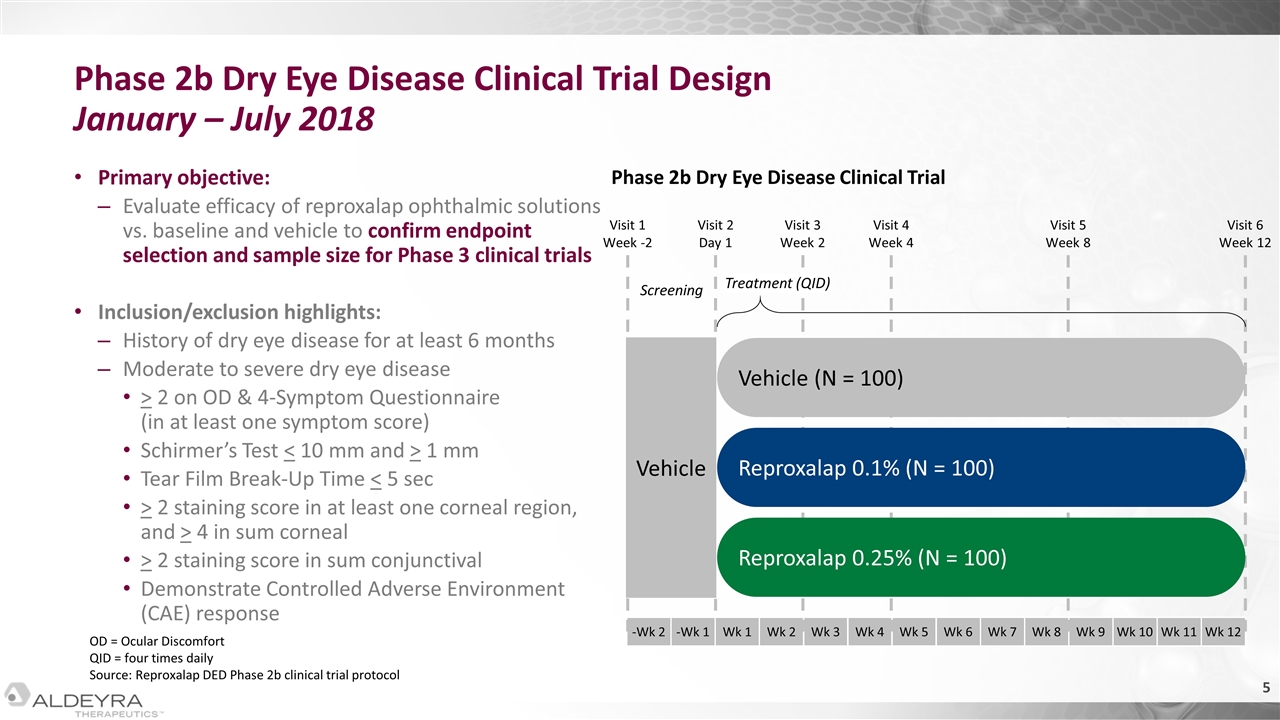Select the 'Visit 1 Week -2' label
The height and width of the screenshot is (720, 1280).
pos(628,234)
